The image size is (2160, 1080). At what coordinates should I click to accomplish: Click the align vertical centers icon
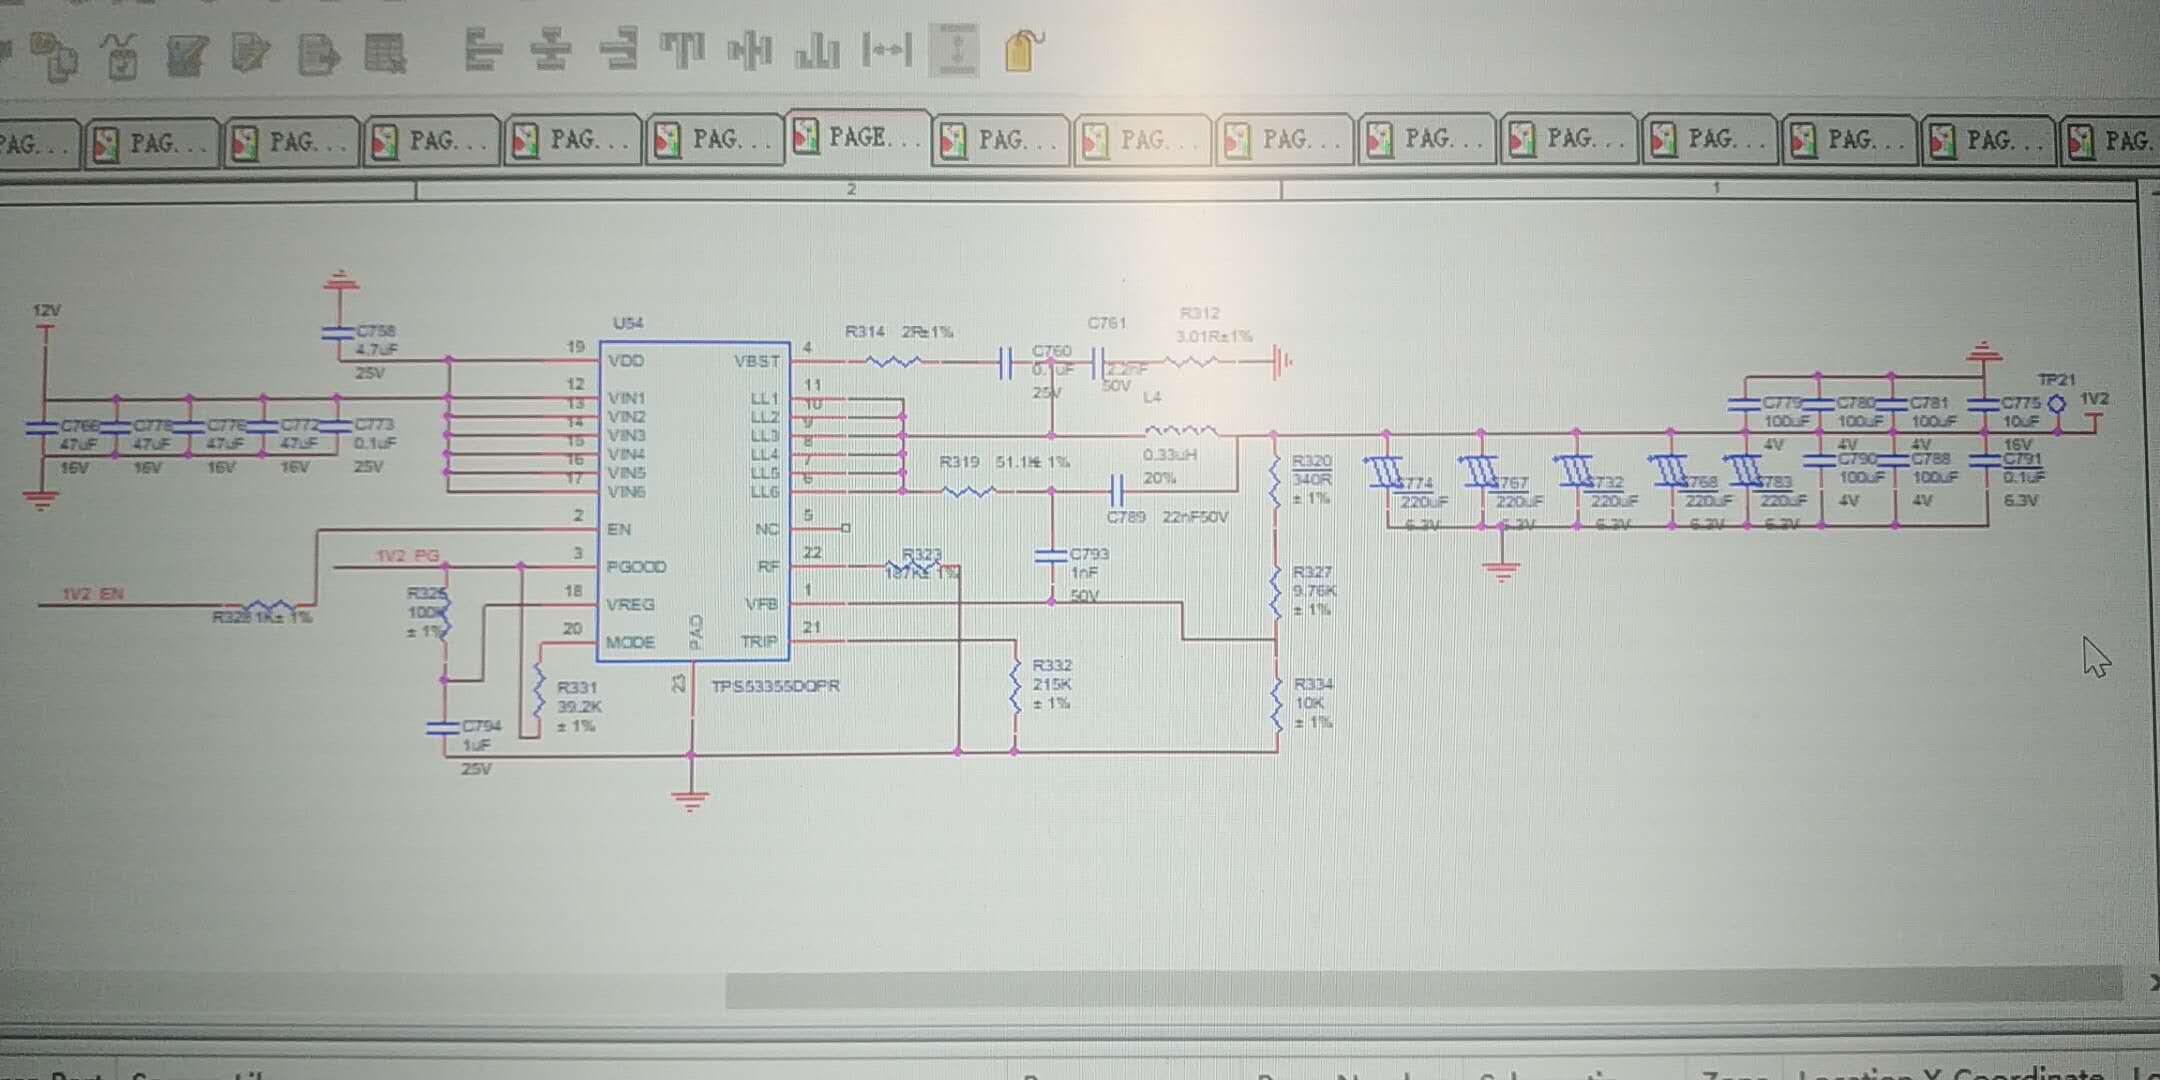pyautogui.click(x=749, y=50)
